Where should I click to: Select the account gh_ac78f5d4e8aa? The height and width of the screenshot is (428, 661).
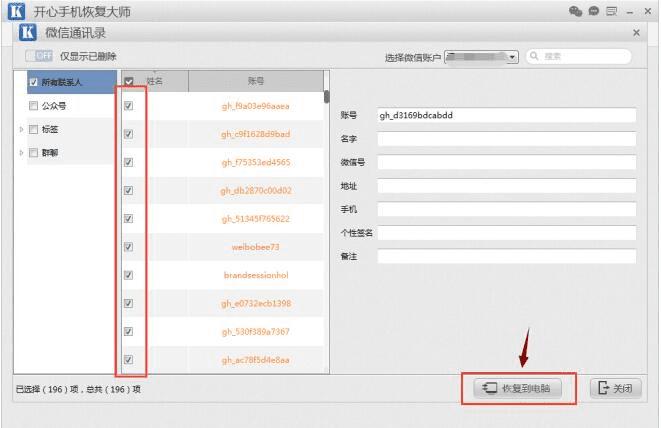click(255, 360)
